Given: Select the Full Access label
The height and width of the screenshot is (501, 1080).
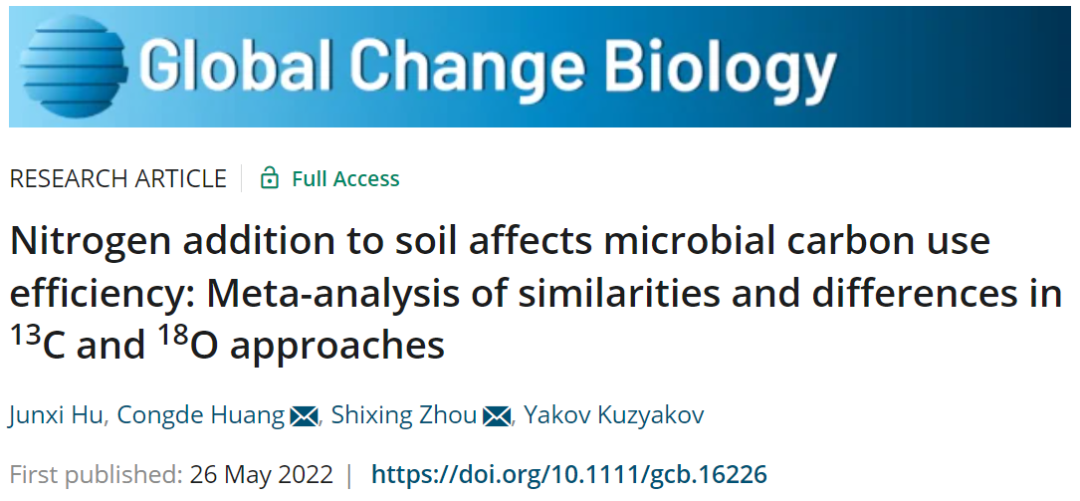Looking at the screenshot, I should 346,179.
